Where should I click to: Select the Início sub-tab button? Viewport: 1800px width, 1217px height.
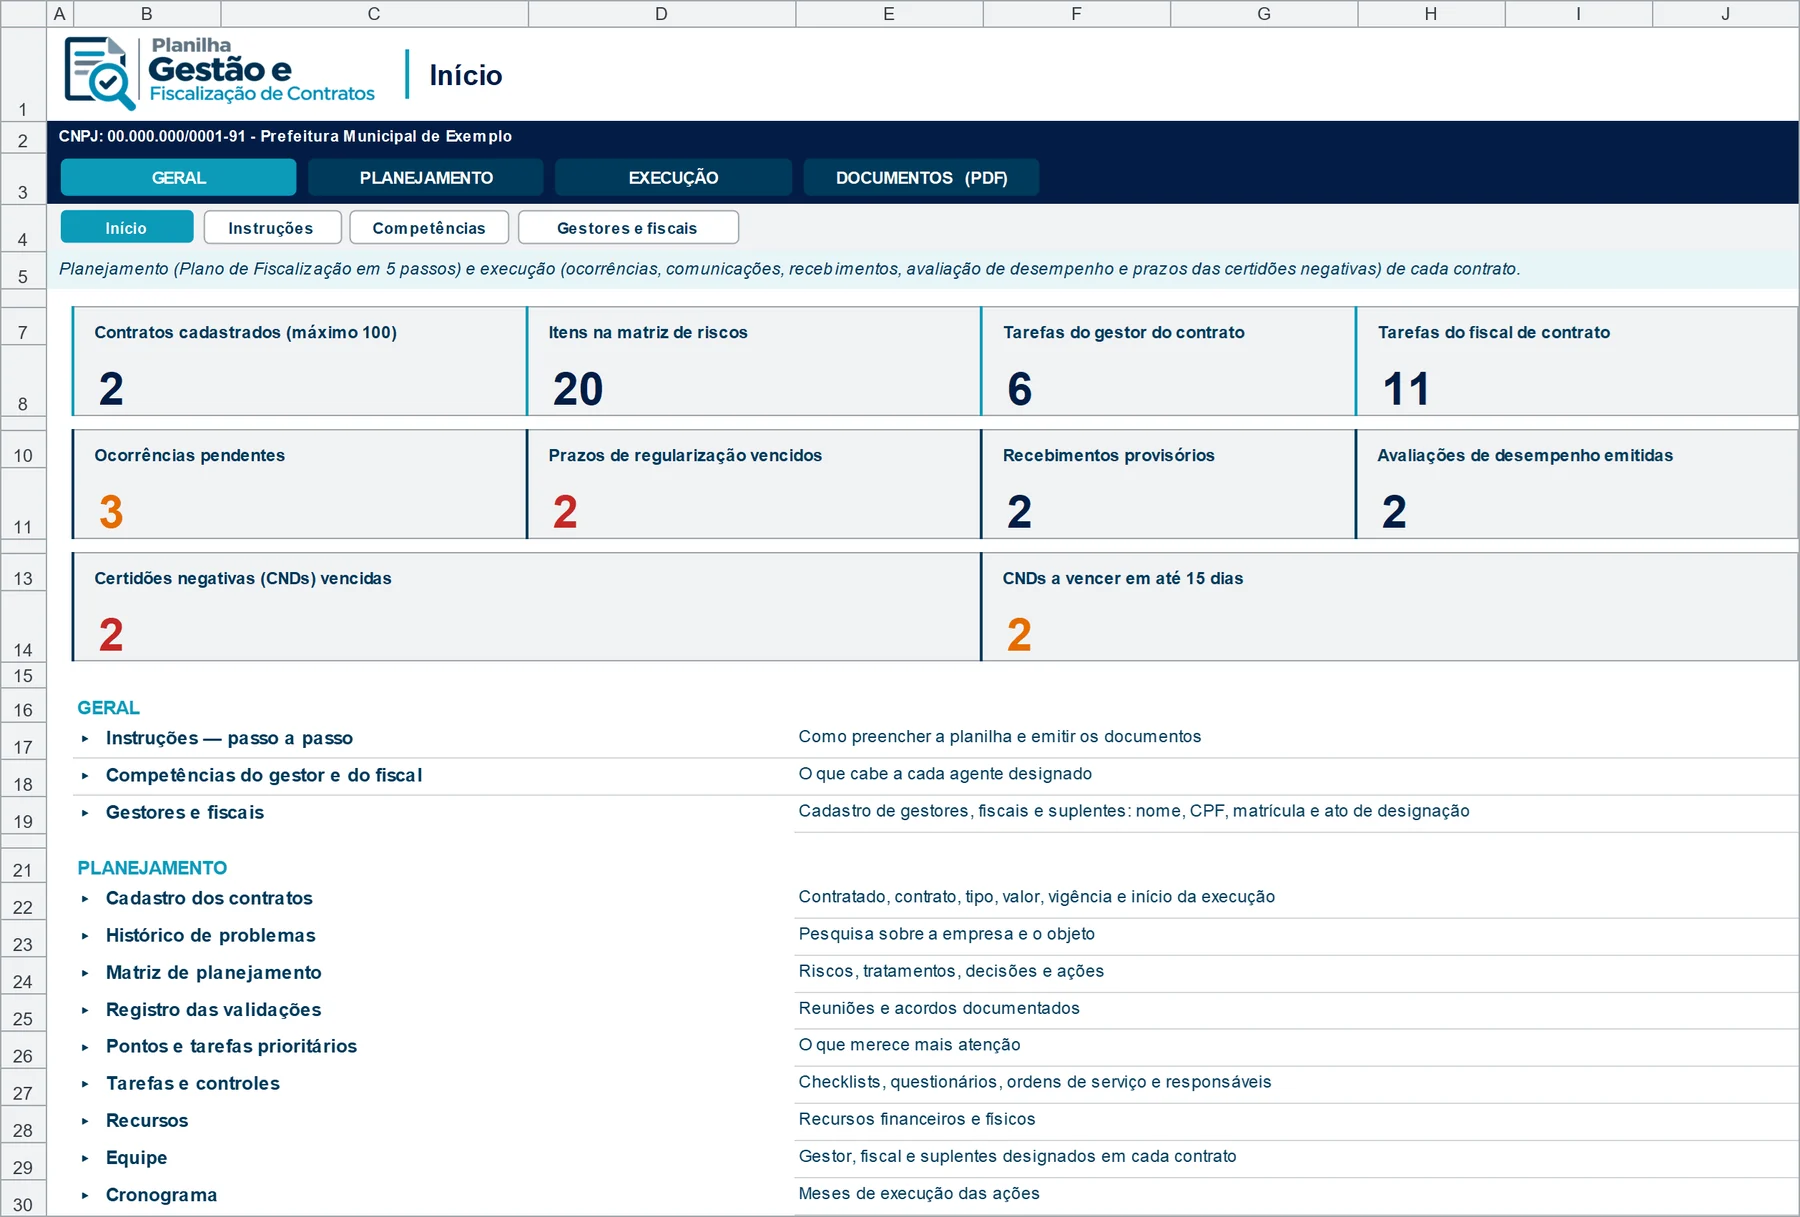pos(127,227)
